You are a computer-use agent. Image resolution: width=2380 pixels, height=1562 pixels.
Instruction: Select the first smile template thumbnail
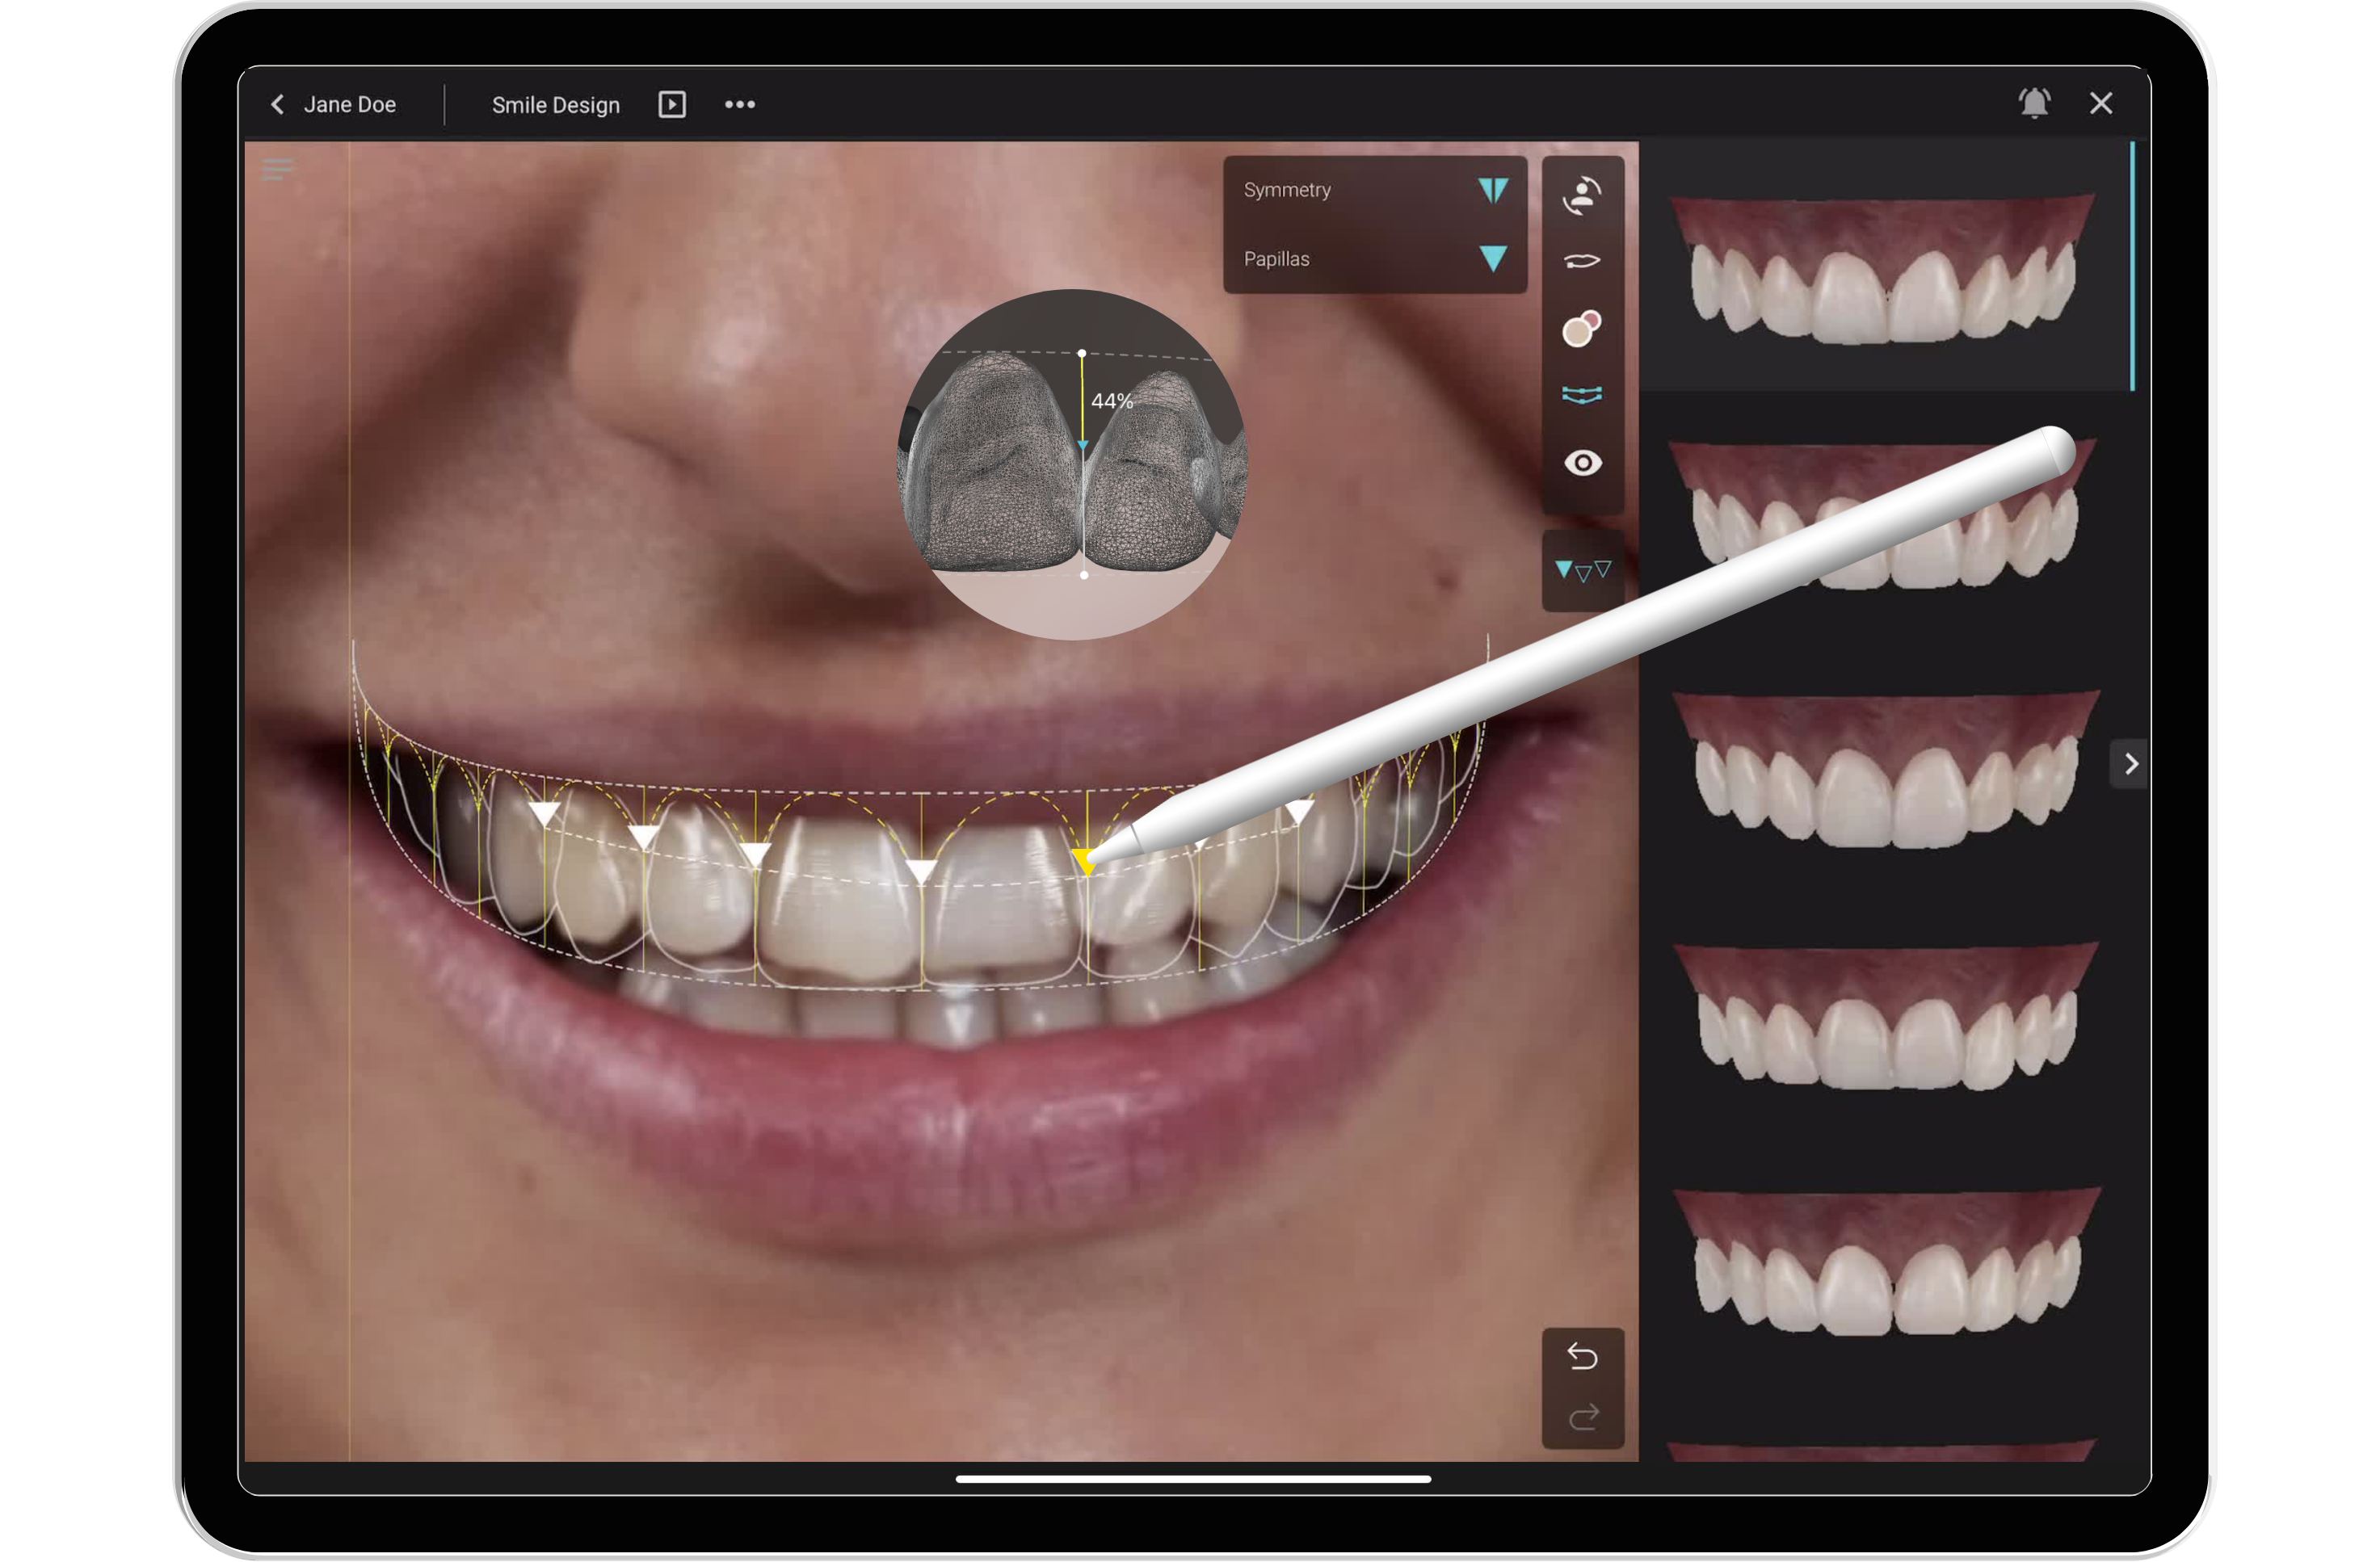1884,268
